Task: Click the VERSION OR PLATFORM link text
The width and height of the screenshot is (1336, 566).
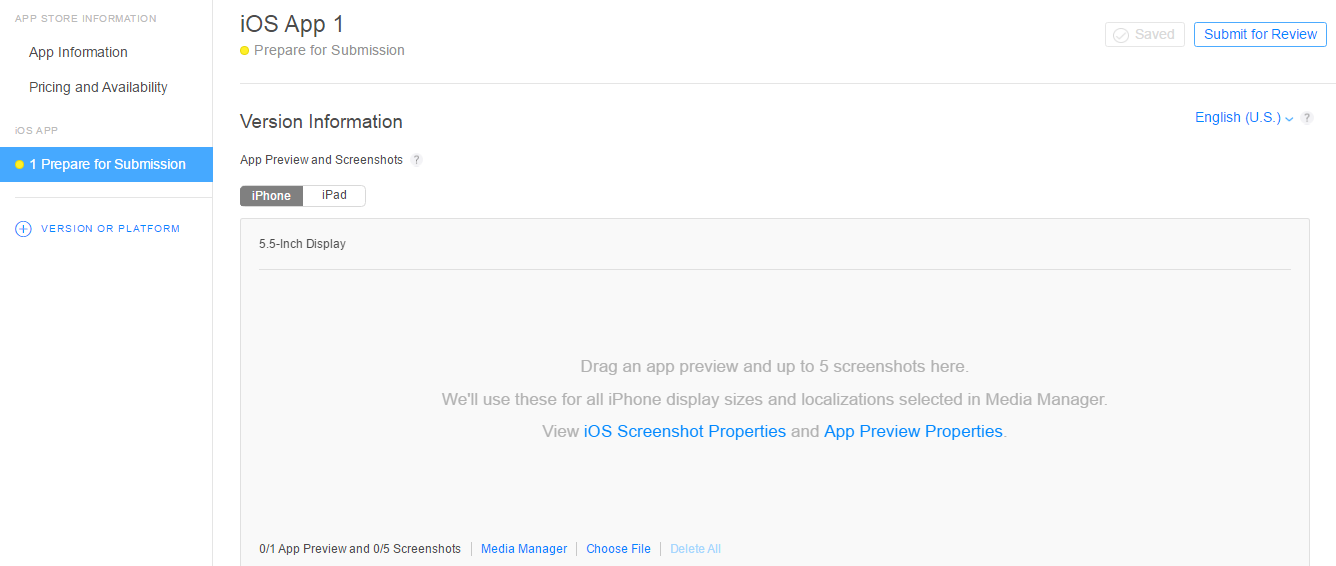Action: point(110,229)
